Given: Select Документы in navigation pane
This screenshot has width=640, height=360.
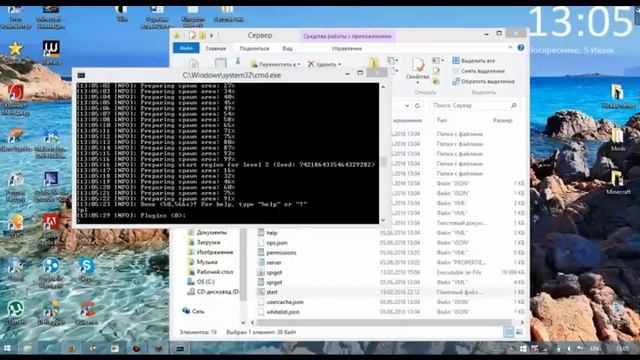Looking at the screenshot, I should [x=207, y=232].
